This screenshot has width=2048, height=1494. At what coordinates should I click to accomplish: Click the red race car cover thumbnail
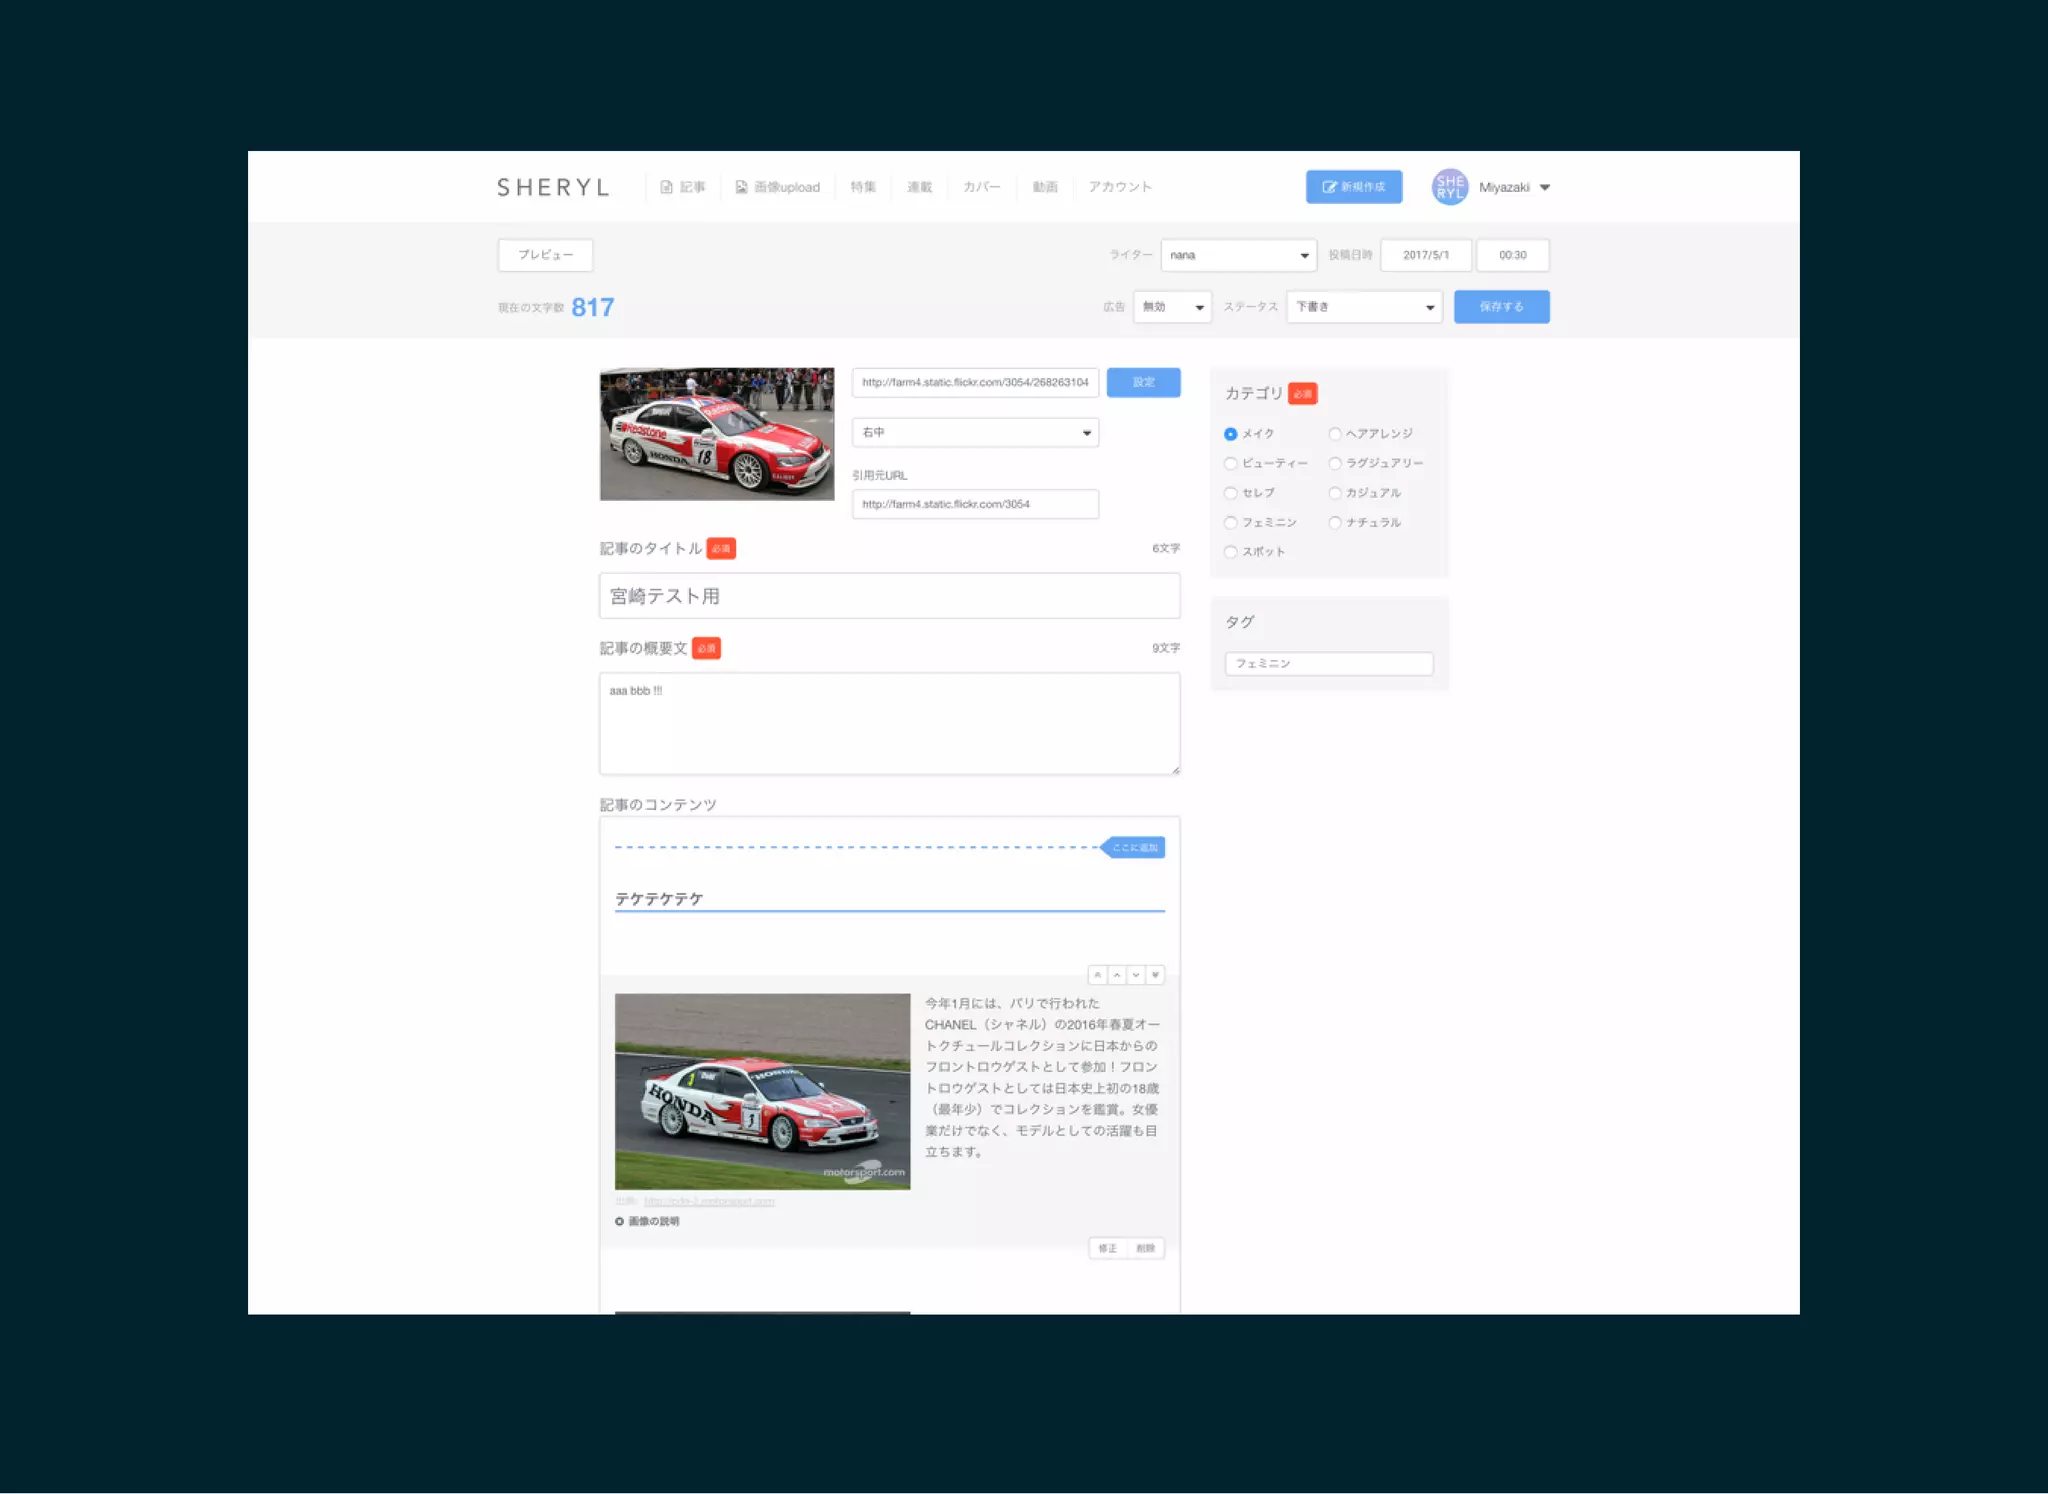[x=716, y=434]
